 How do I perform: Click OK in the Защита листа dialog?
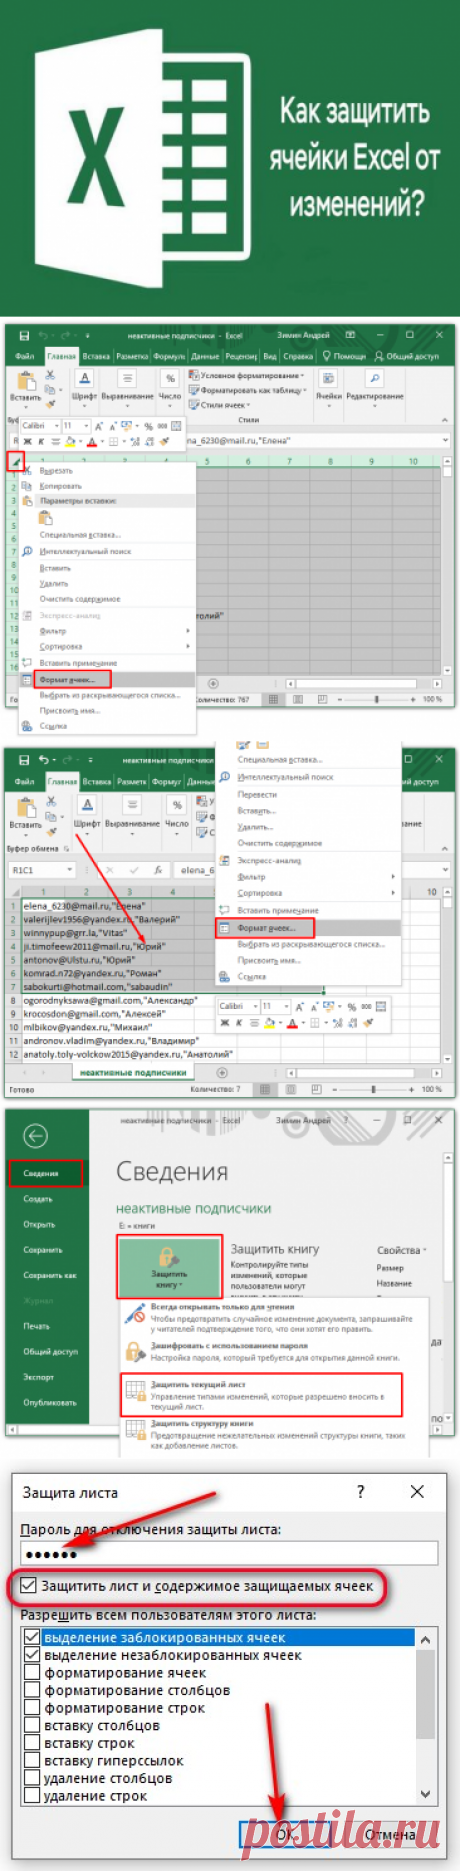[285, 1834]
